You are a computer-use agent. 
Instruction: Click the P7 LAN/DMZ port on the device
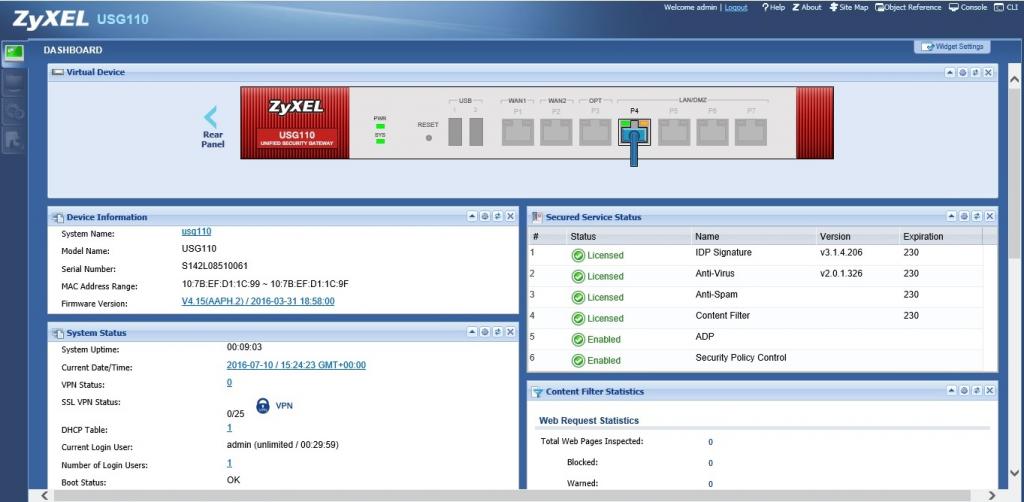[751, 132]
